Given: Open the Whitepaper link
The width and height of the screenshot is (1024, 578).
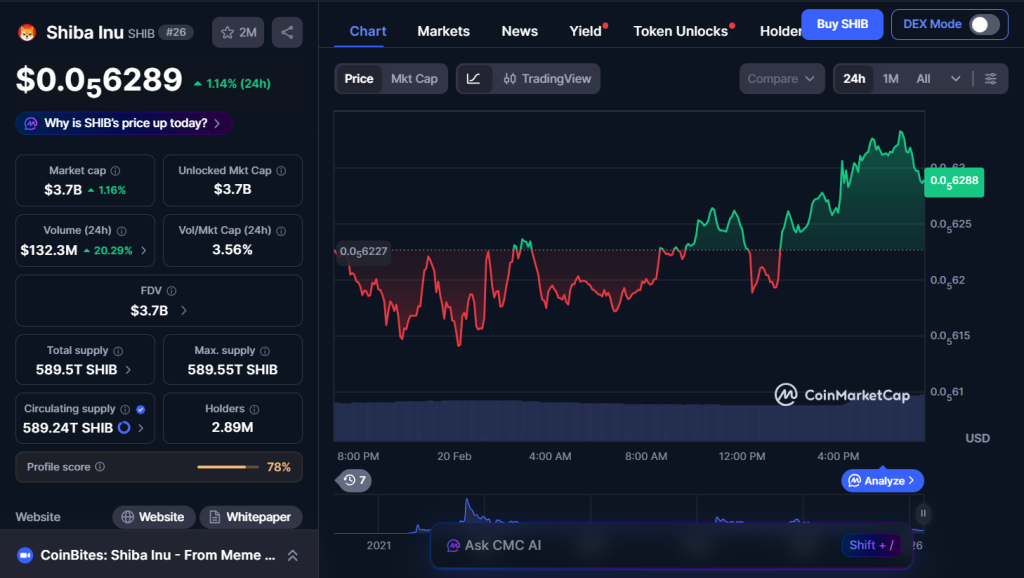Looking at the screenshot, I should [x=251, y=517].
